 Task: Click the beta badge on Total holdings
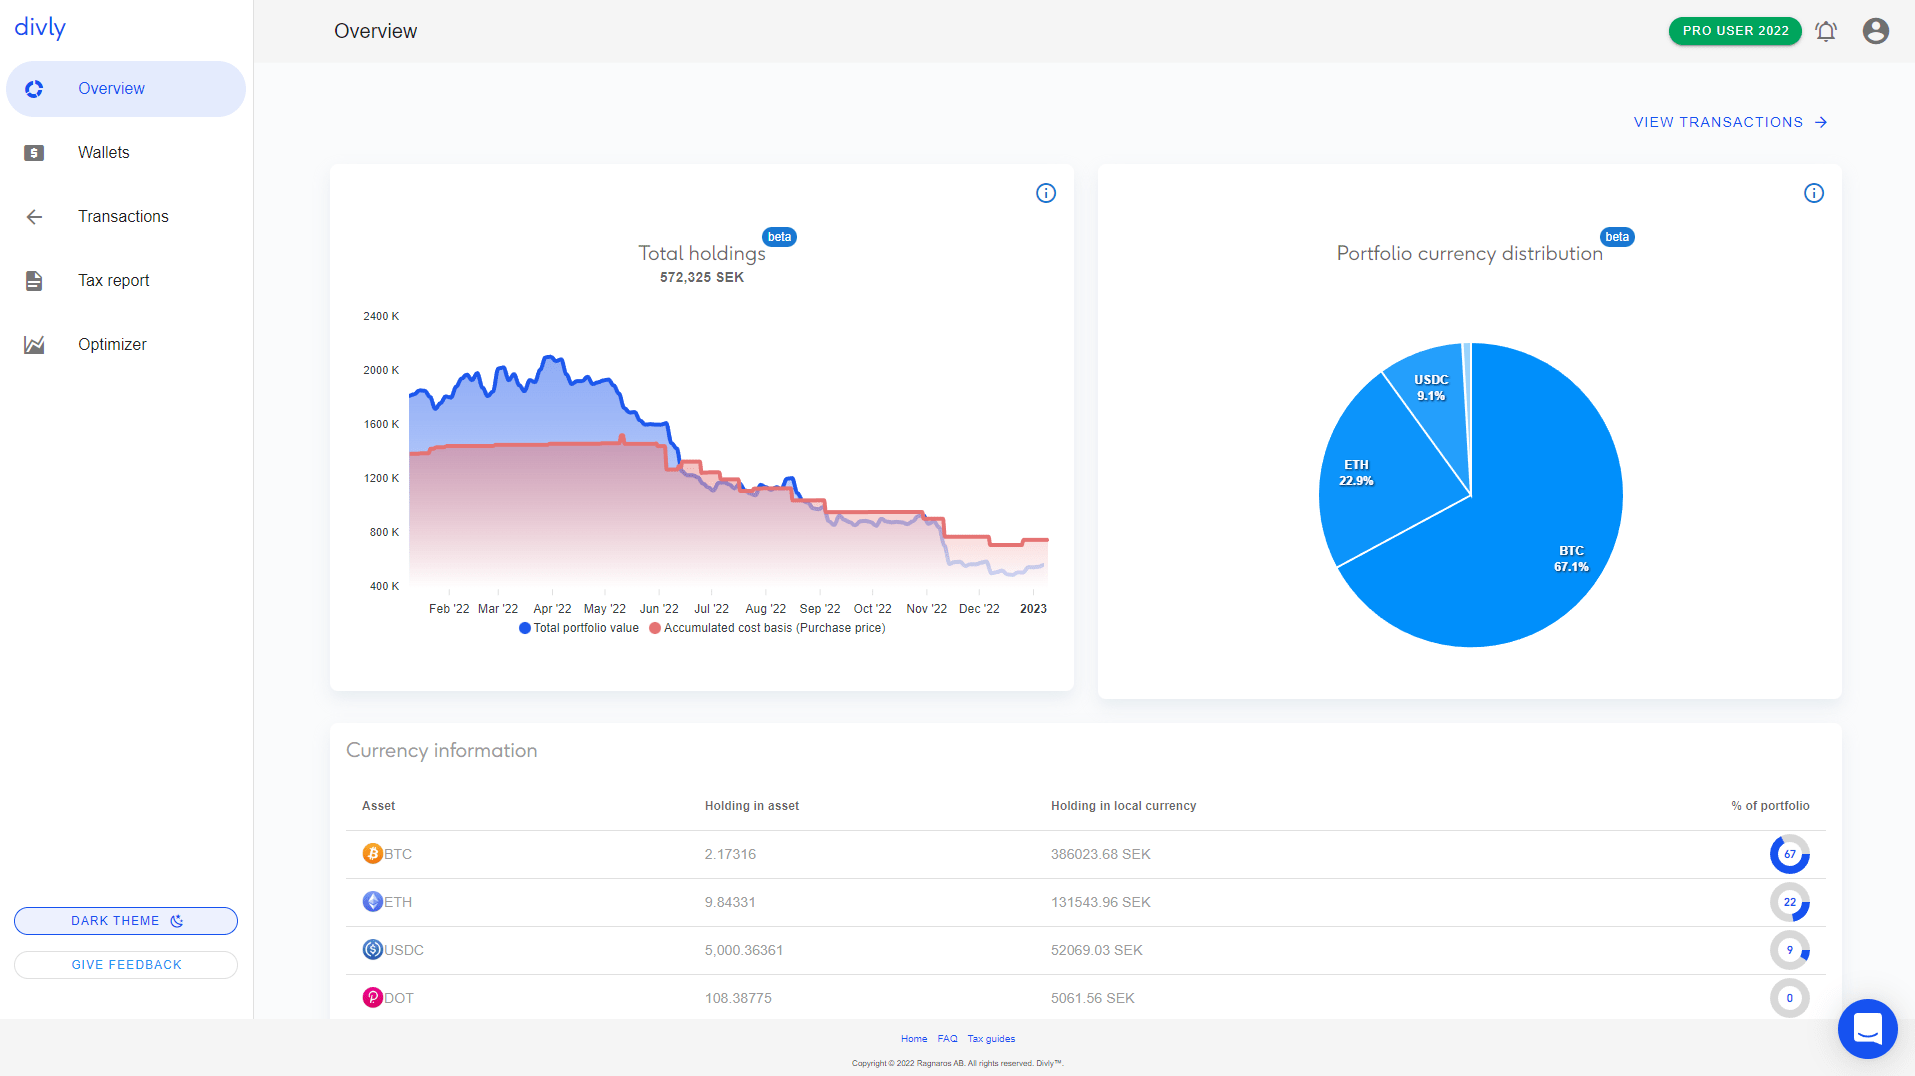point(779,237)
